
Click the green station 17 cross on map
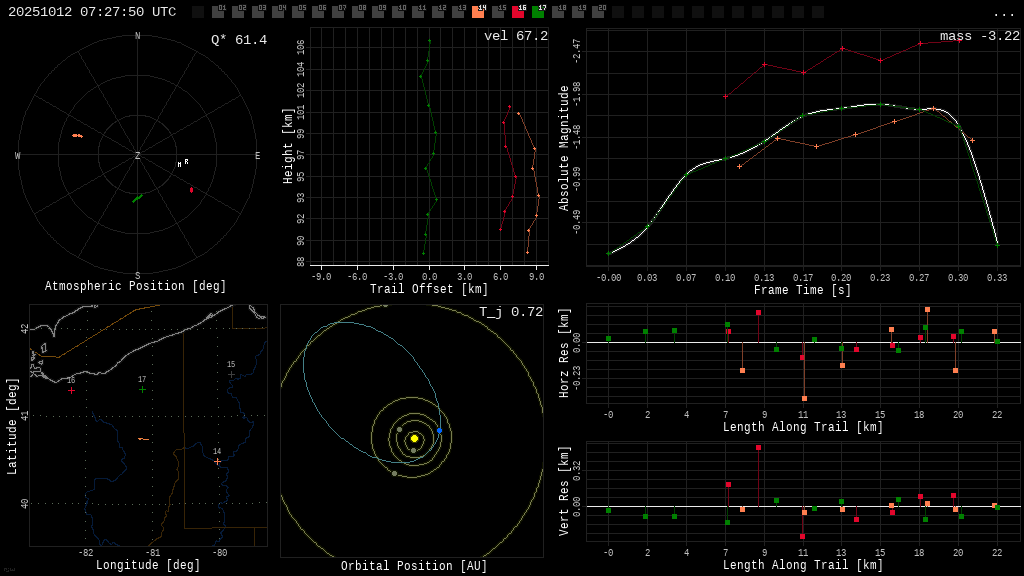click(x=142, y=389)
